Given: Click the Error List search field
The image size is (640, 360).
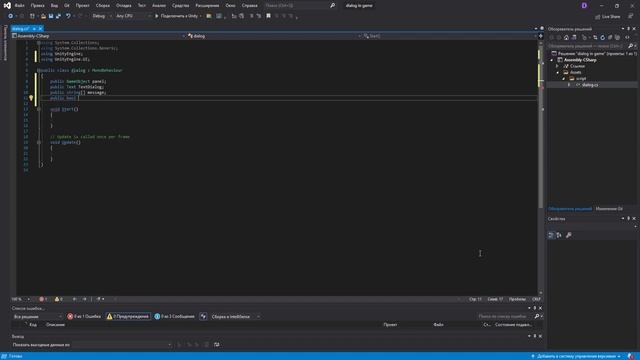Looking at the screenshot, I should pyautogui.click(x=504, y=316).
